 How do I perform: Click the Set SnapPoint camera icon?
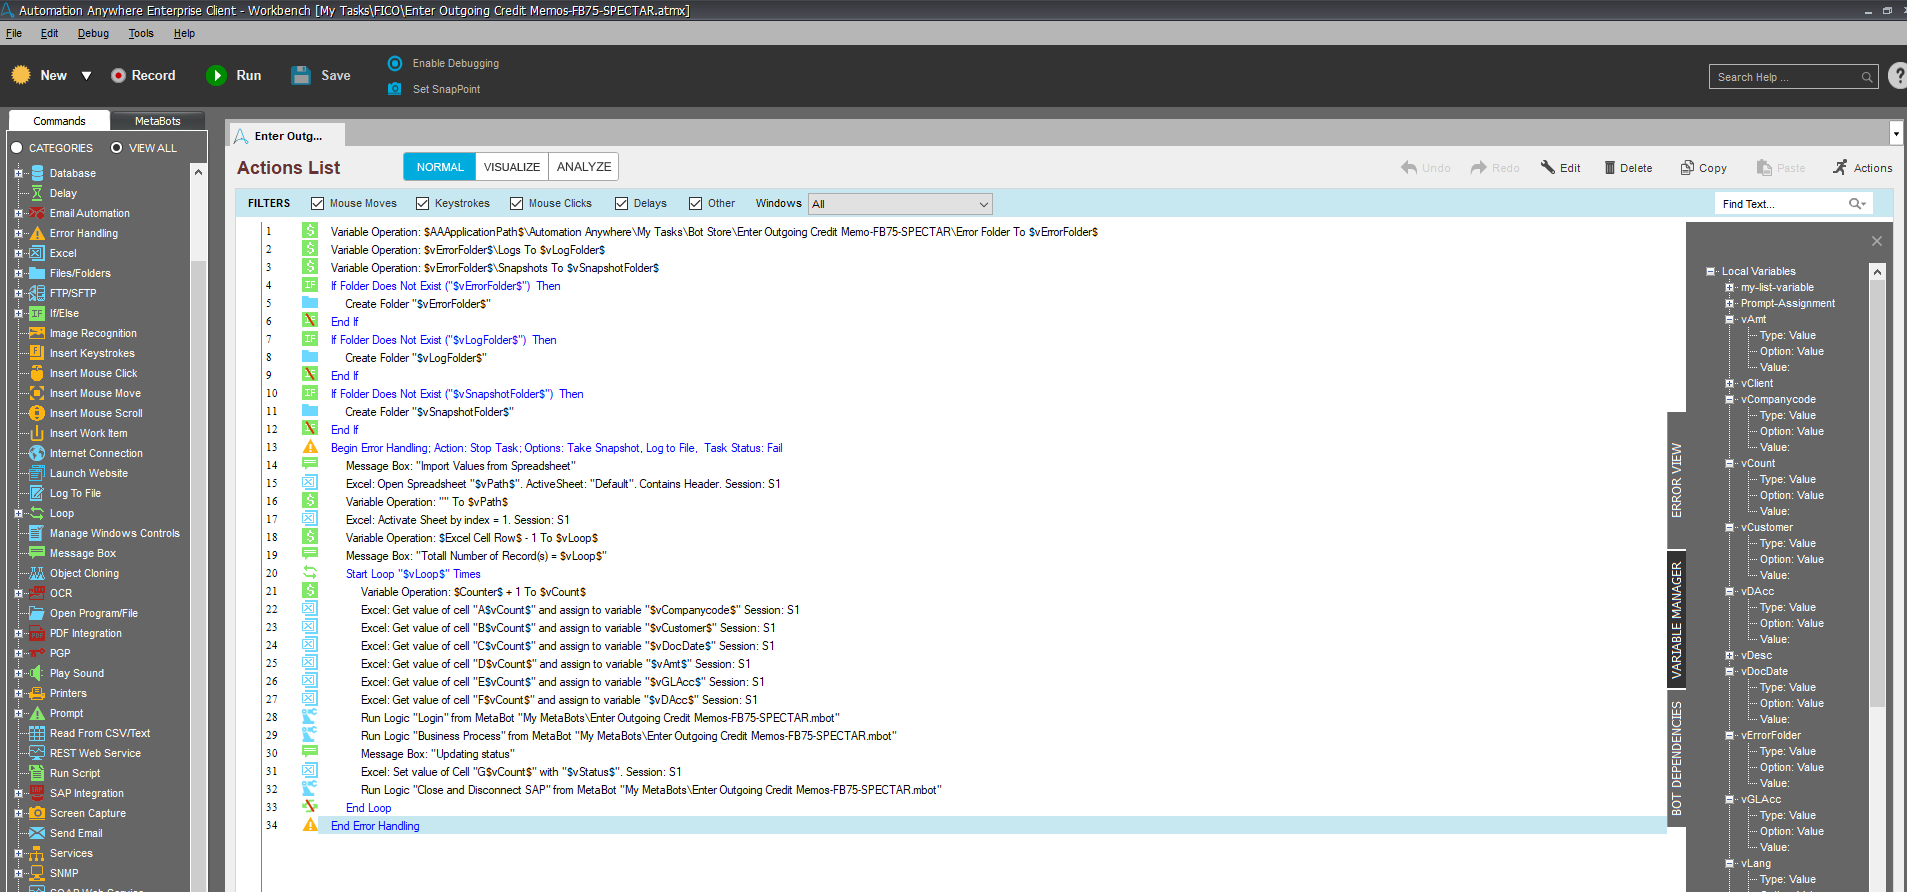(395, 89)
